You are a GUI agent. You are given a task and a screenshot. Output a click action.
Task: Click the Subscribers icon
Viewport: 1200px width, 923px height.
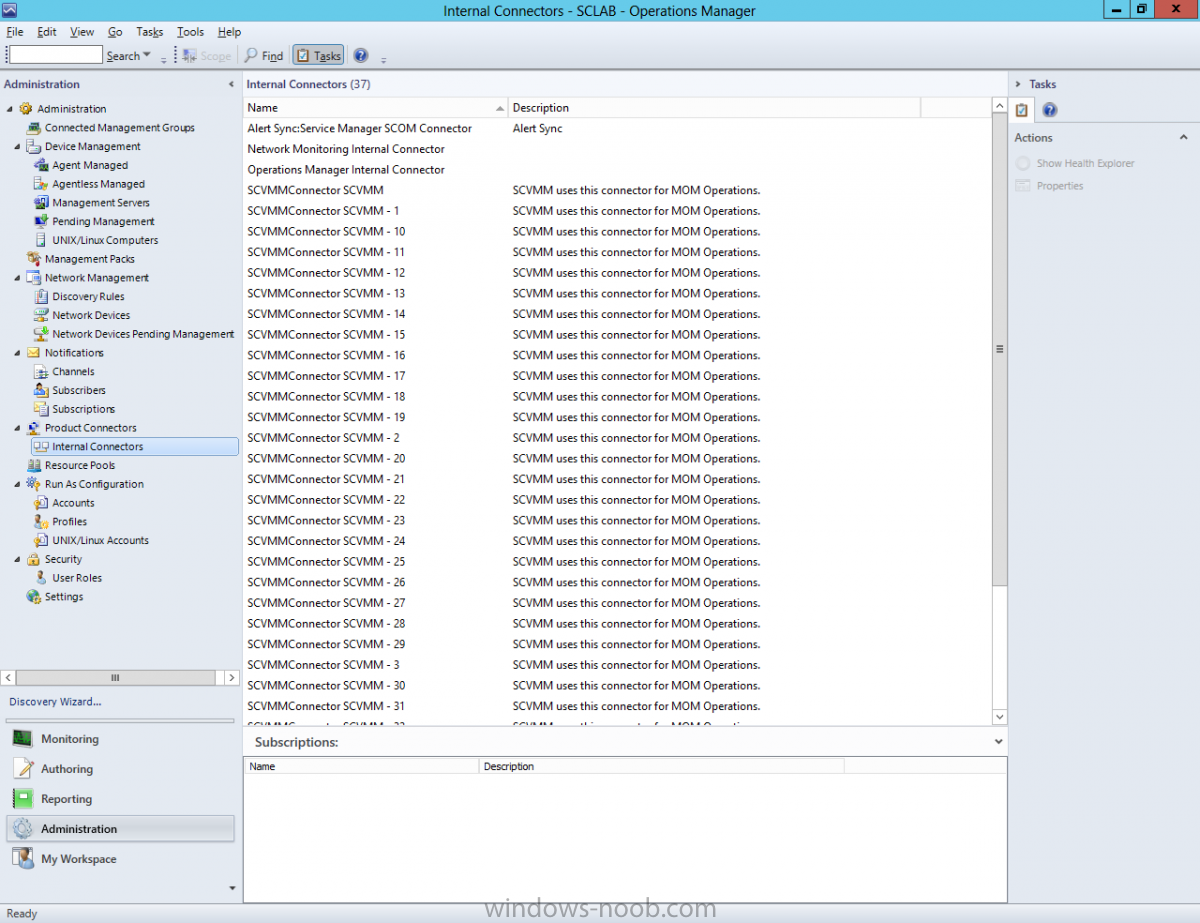click(41, 390)
